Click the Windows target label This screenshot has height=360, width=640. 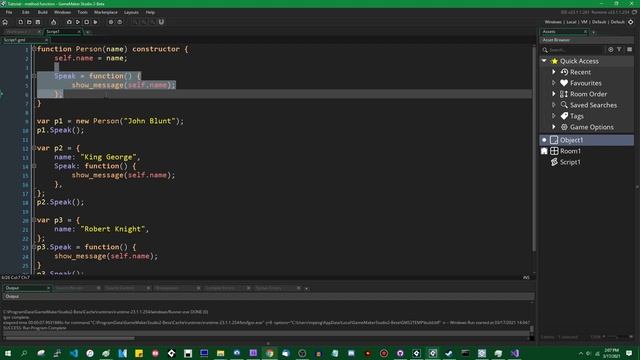pyautogui.click(x=553, y=22)
